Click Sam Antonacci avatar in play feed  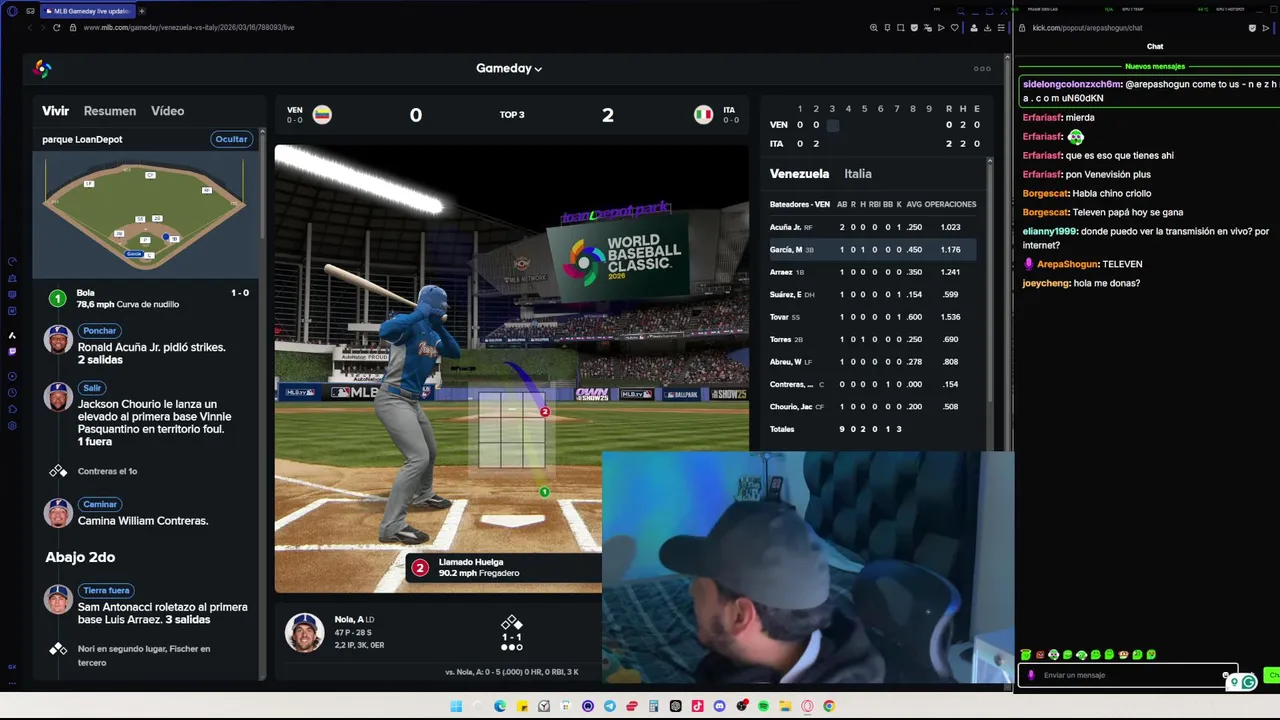pos(58,599)
